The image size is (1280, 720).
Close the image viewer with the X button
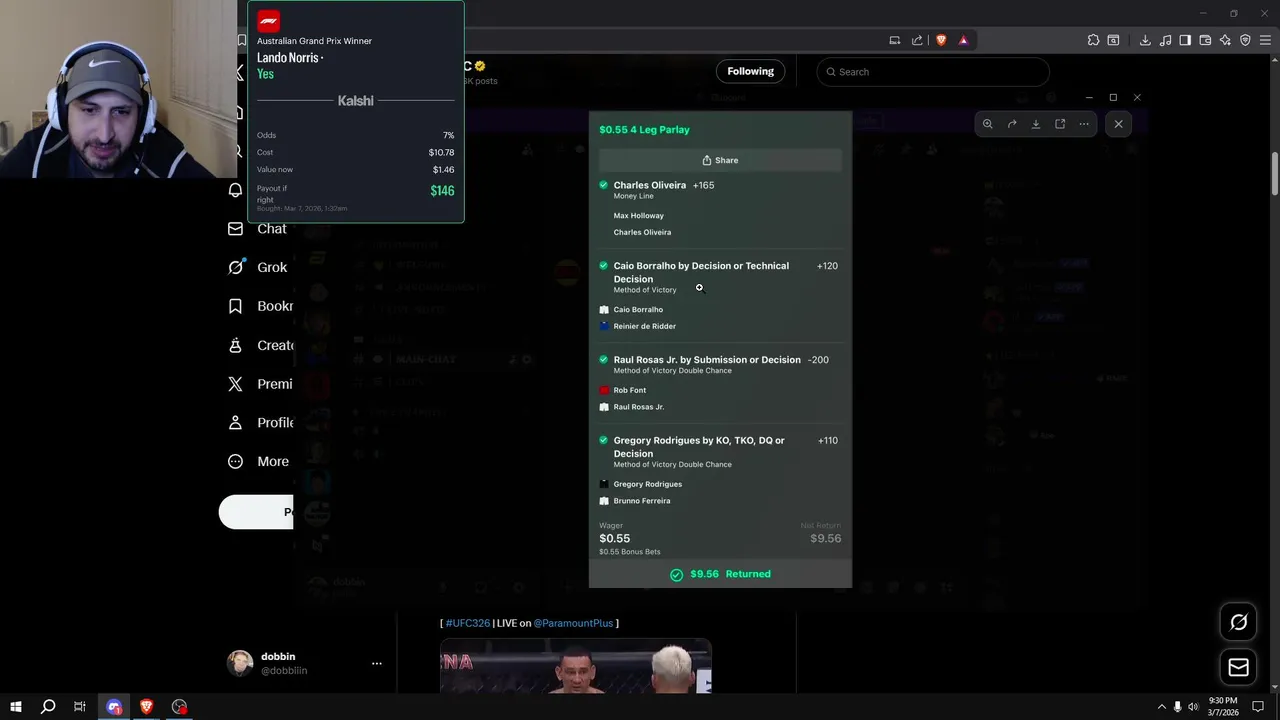pyautogui.click(x=1118, y=124)
